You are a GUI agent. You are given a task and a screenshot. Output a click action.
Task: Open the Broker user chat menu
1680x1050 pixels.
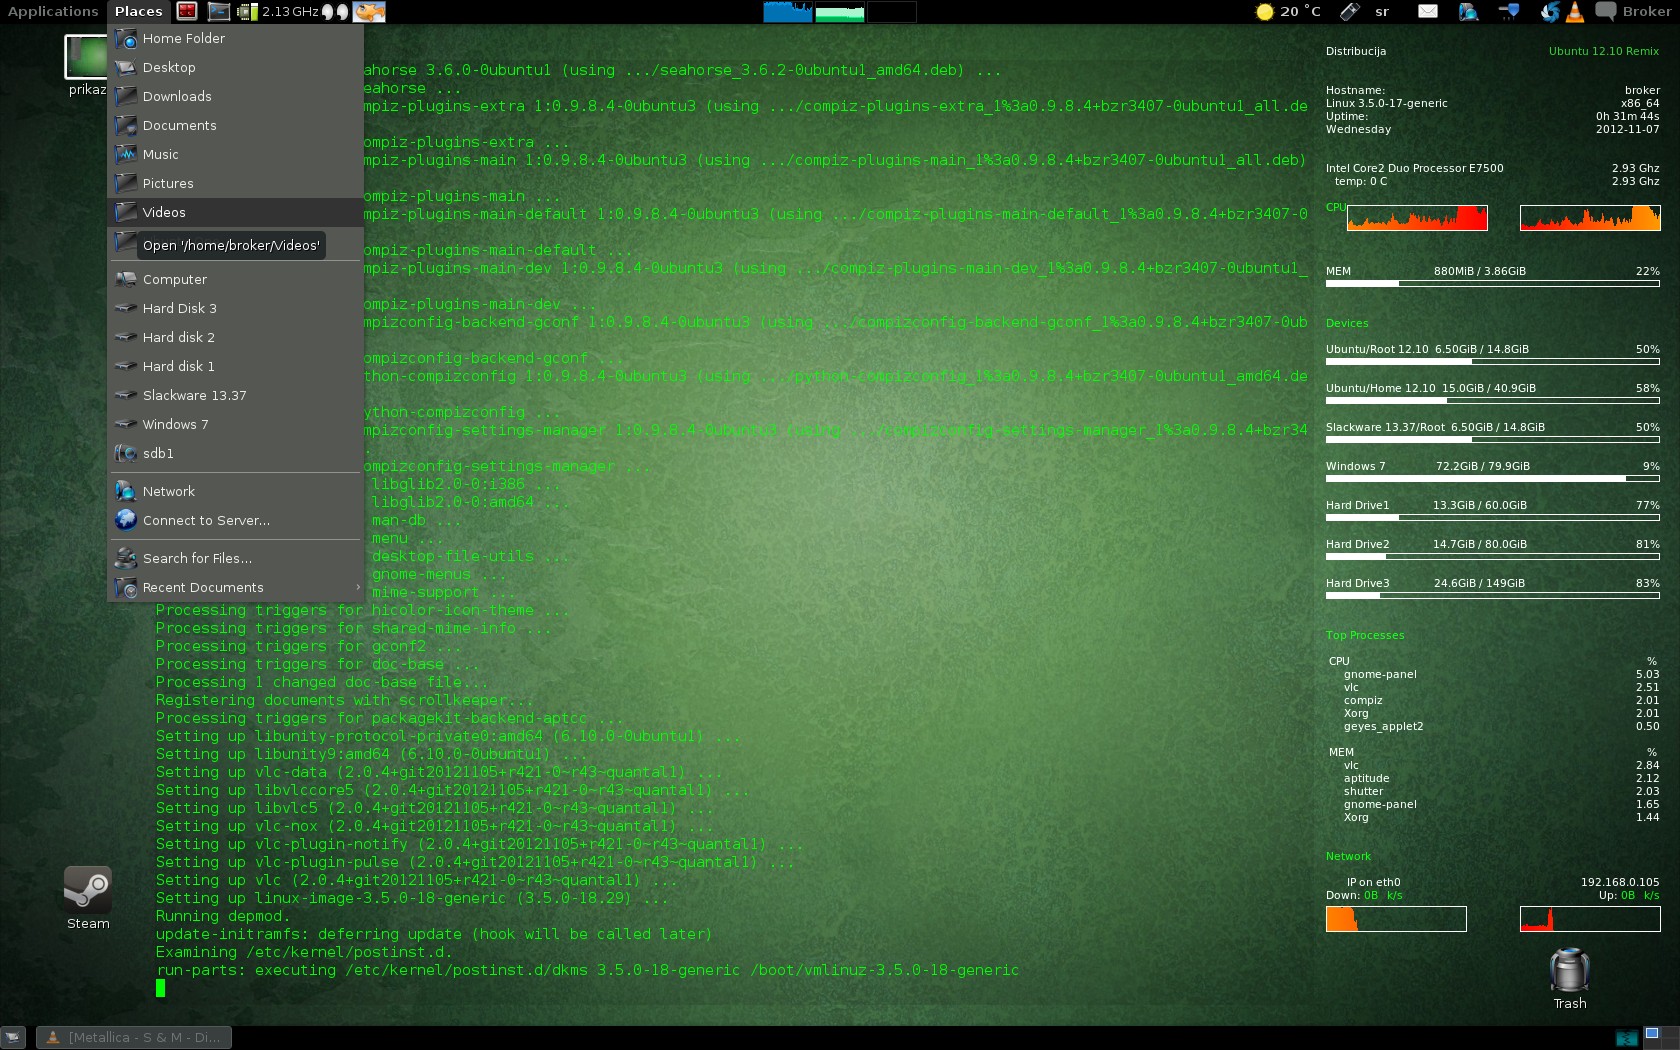tap(1634, 11)
